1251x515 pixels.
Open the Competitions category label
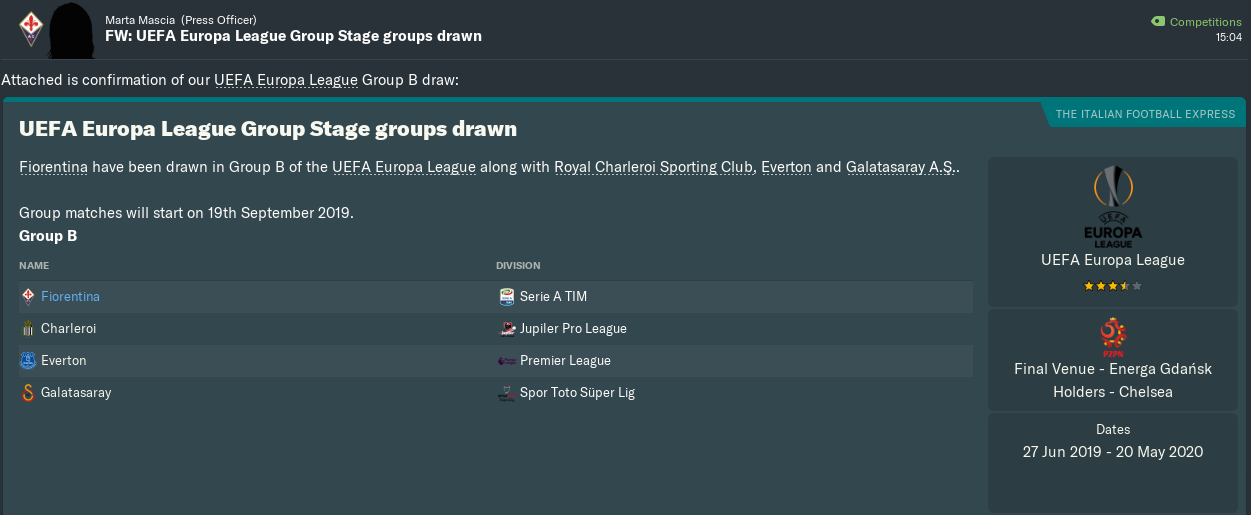pos(1205,22)
